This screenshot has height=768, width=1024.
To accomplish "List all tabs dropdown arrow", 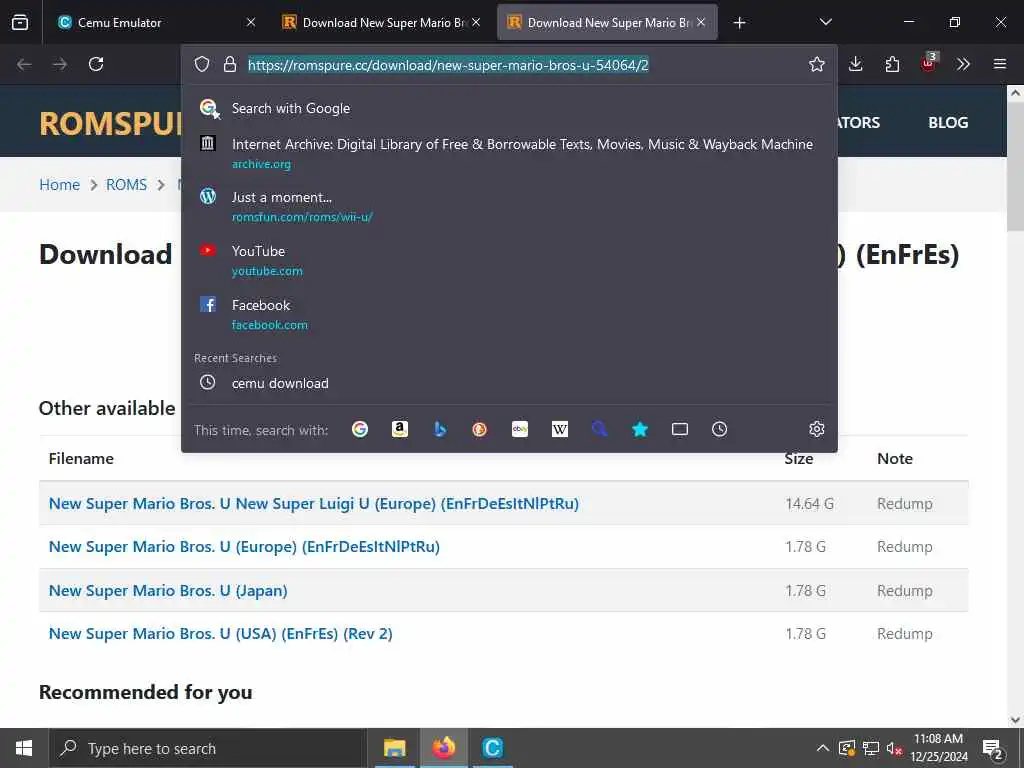I will click(x=825, y=22).
